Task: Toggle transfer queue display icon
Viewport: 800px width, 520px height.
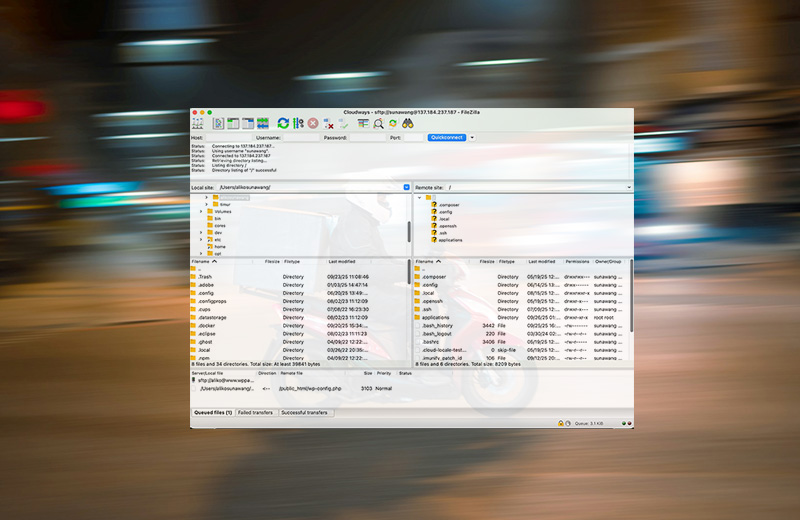Action: [262, 123]
